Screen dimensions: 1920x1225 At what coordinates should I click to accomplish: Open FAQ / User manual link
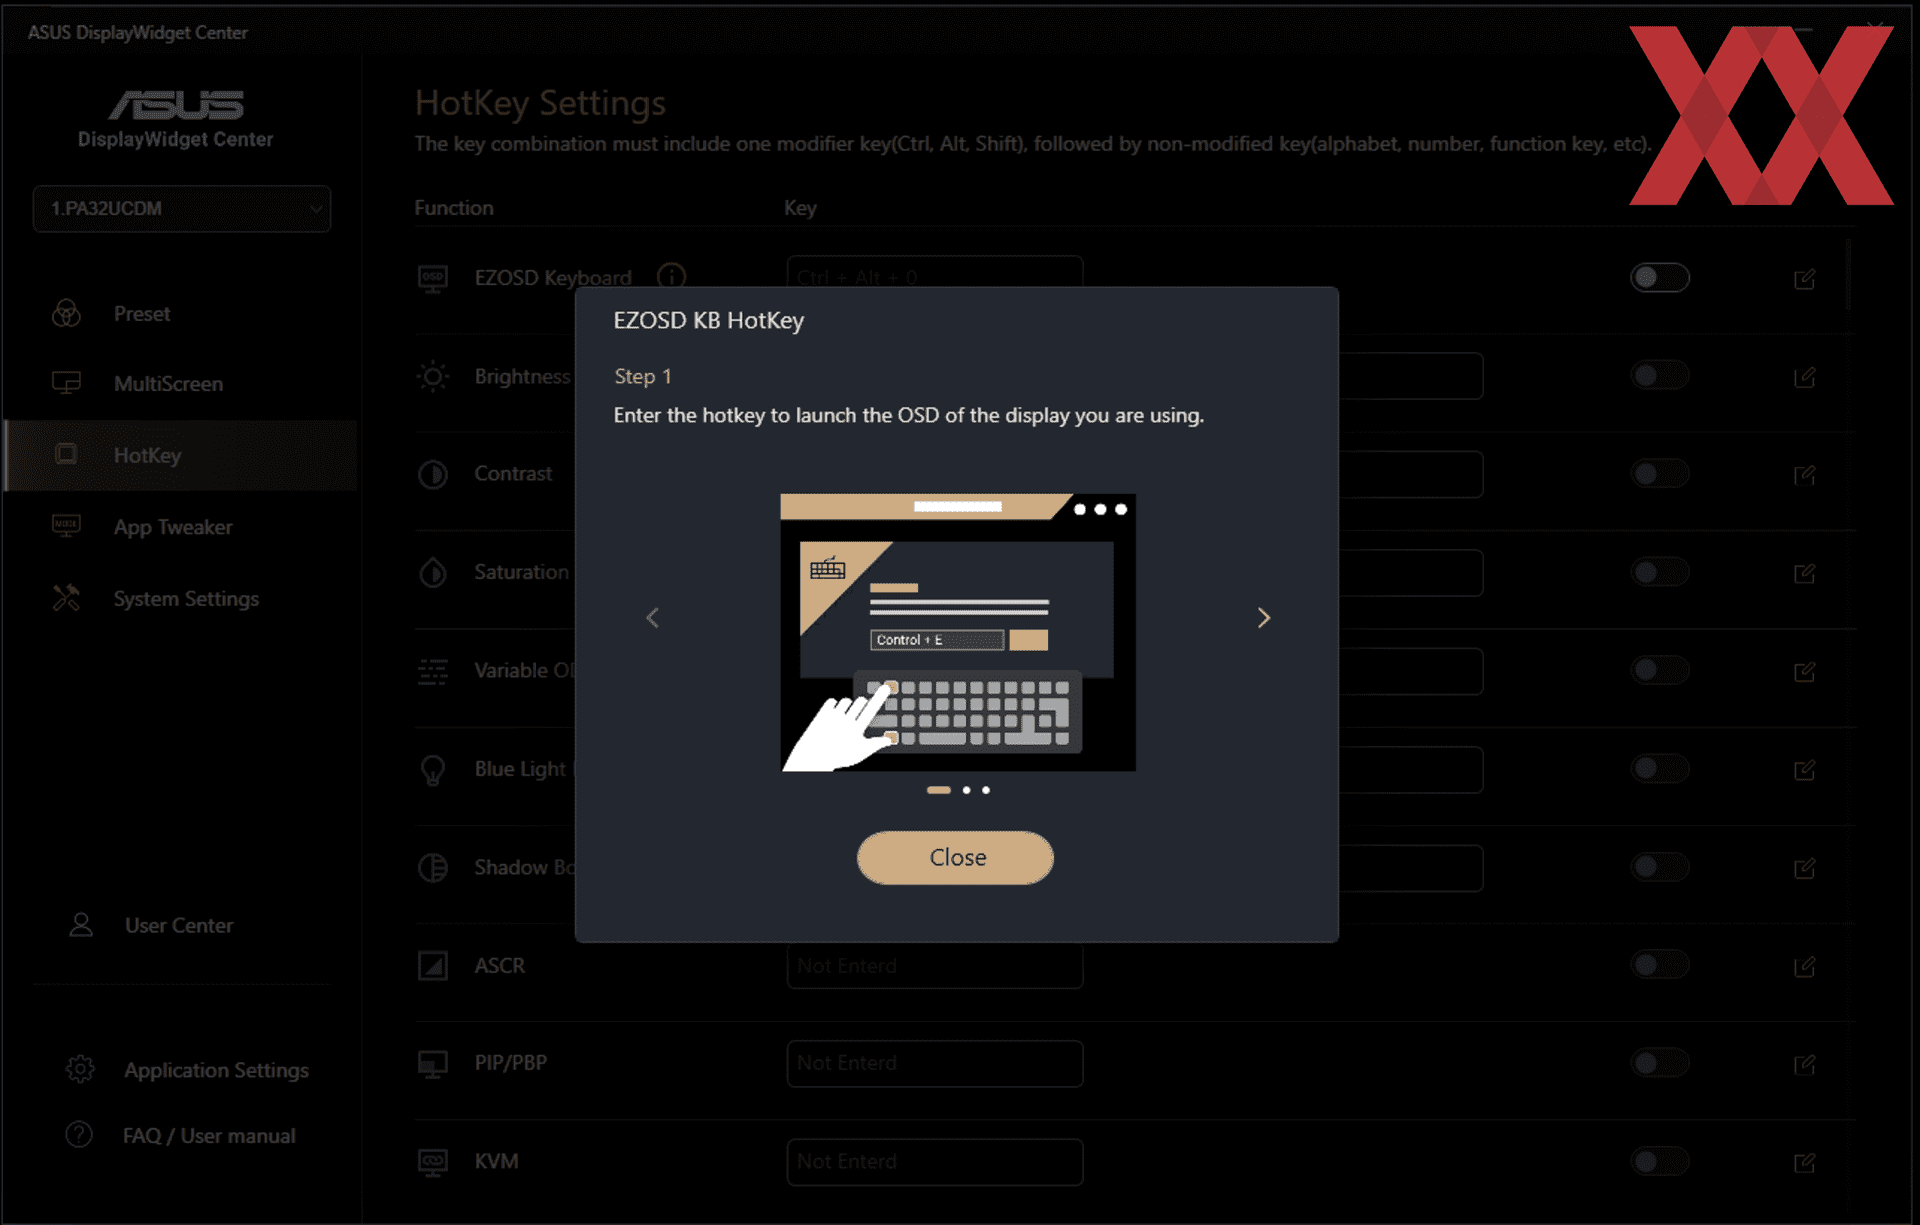pyautogui.click(x=208, y=1136)
